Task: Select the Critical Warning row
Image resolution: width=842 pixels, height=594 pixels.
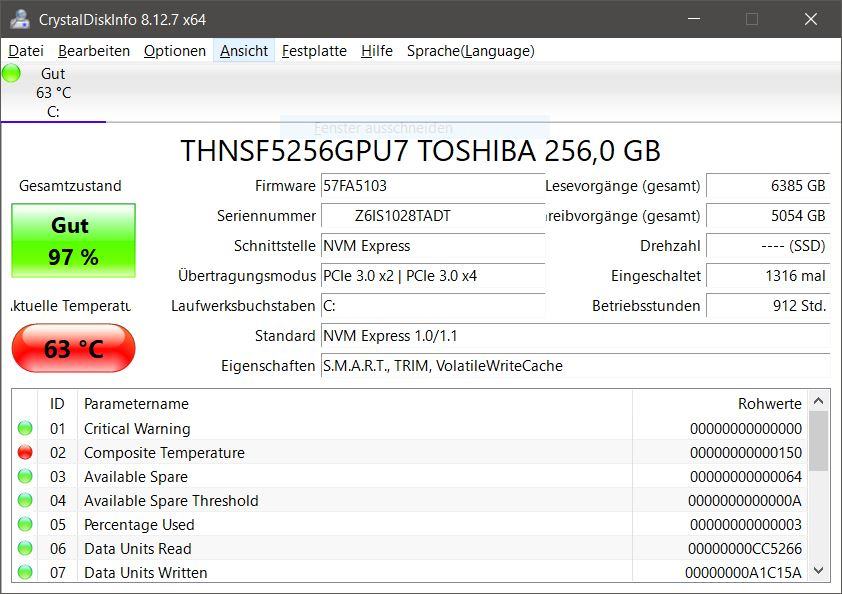Action: (x=410, y=429)
